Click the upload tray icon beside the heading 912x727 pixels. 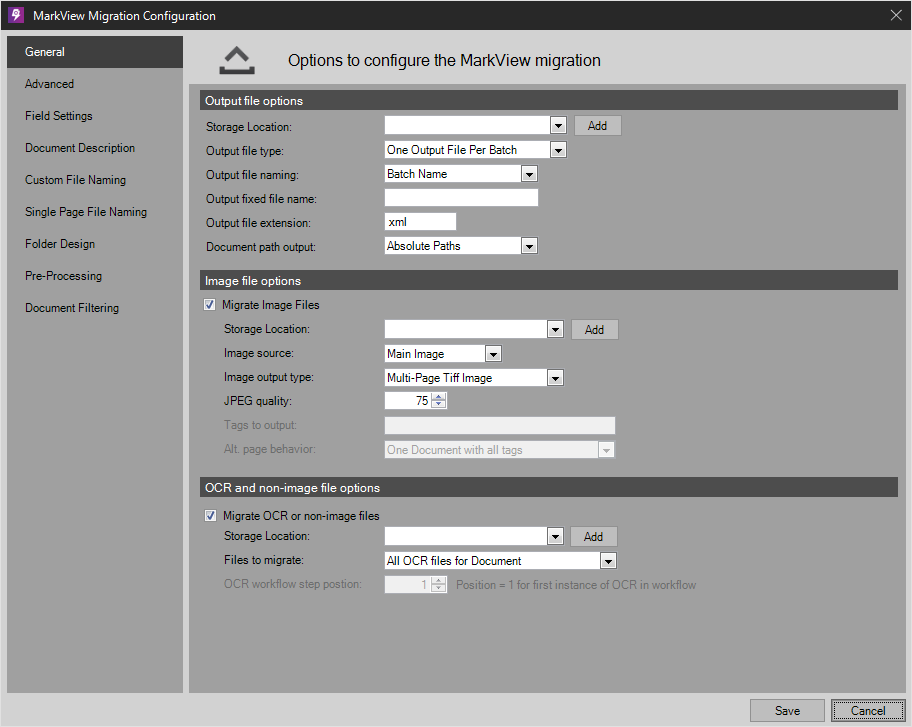click(x=237, y=60)
